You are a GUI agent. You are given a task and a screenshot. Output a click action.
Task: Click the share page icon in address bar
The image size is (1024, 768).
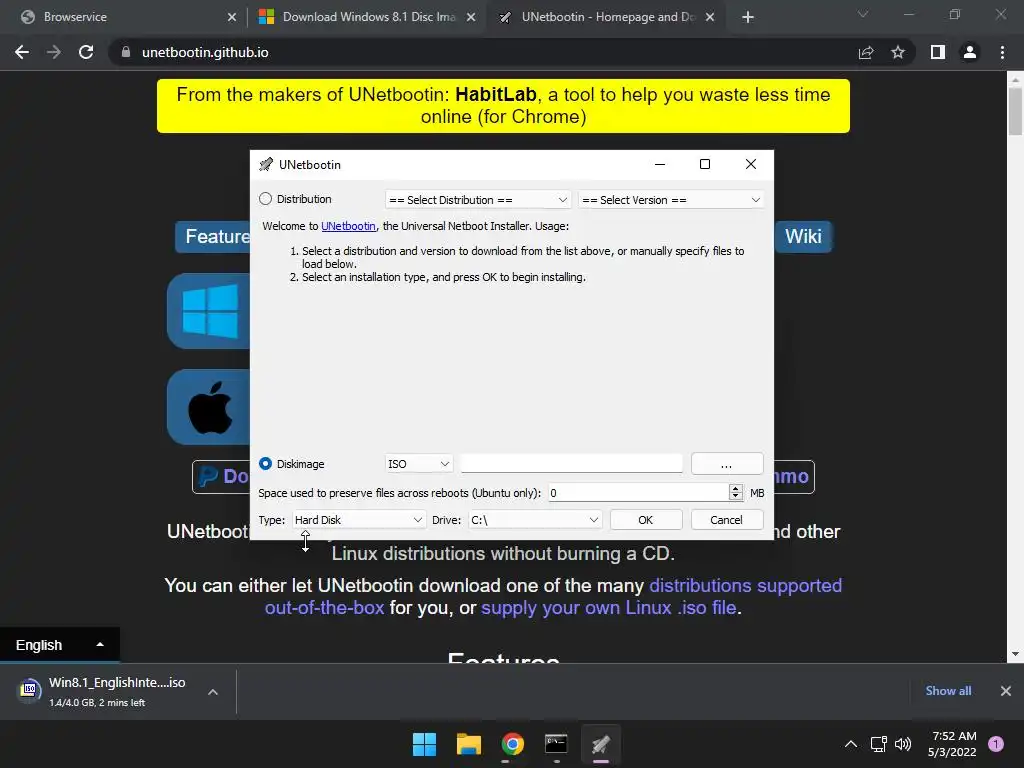866,52
